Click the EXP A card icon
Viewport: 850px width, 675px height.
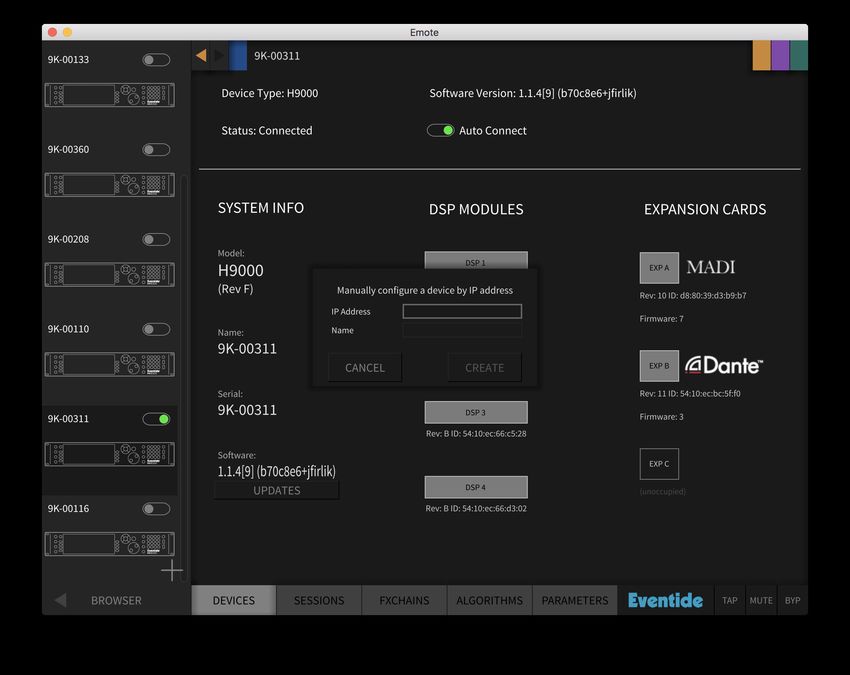(659, 268)
